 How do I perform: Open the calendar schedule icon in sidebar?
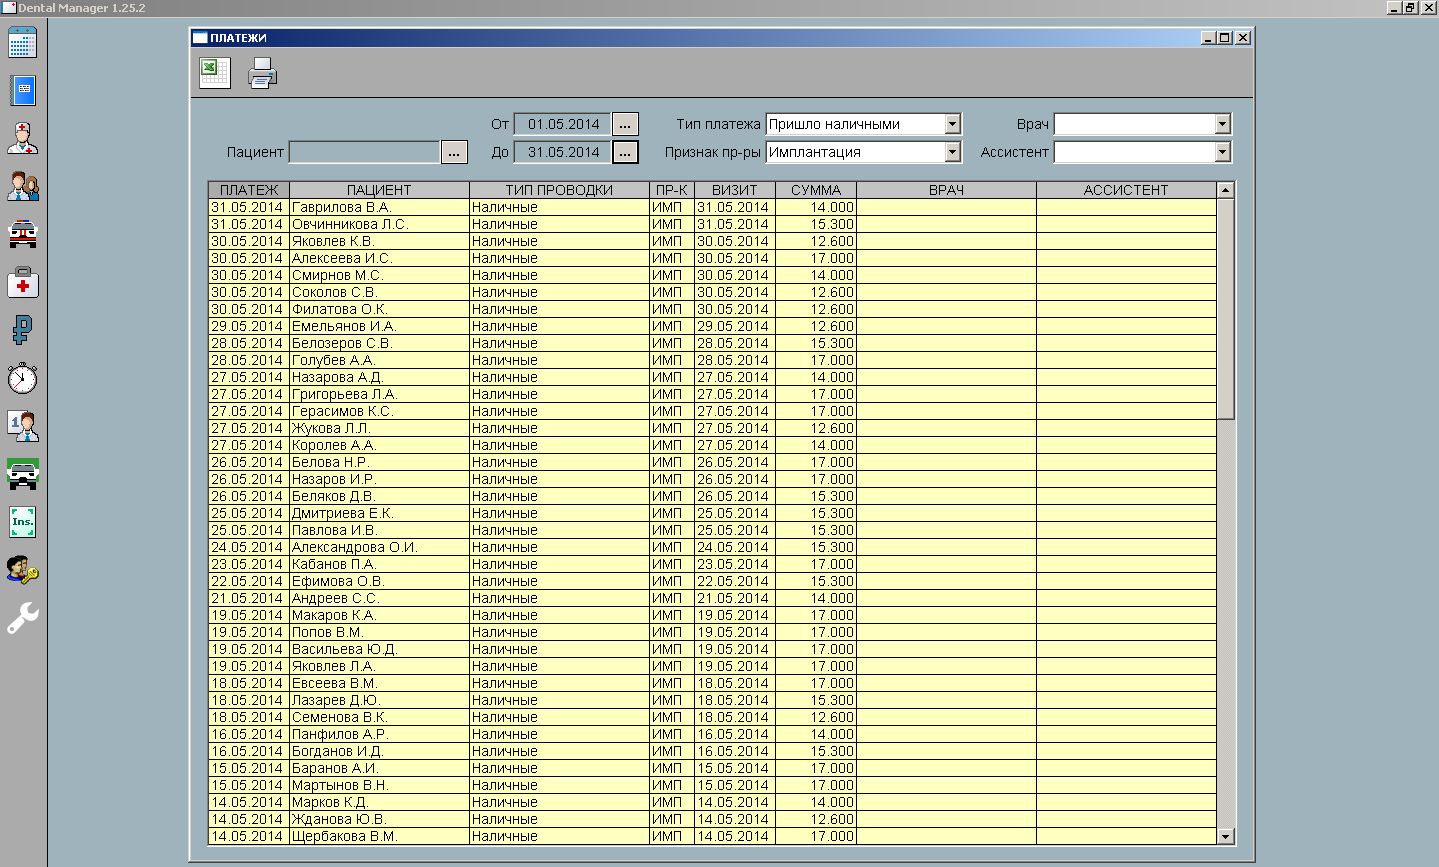pos(22,43)
